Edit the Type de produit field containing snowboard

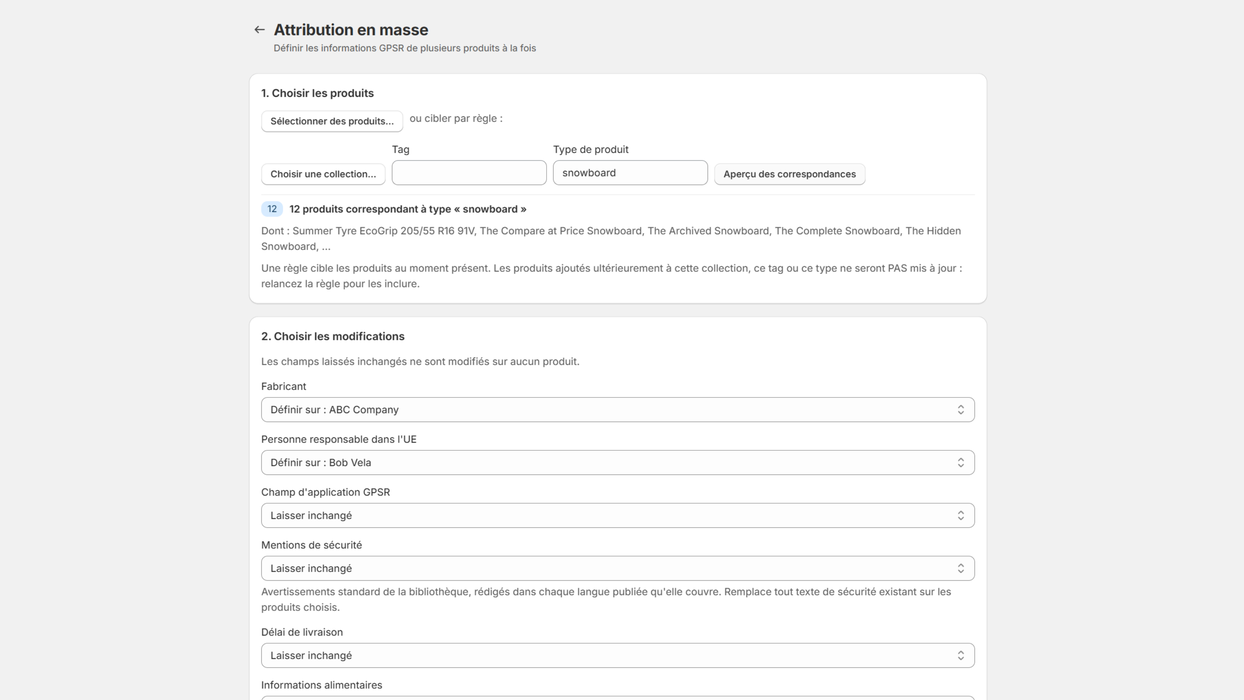[x=630, y=173]
